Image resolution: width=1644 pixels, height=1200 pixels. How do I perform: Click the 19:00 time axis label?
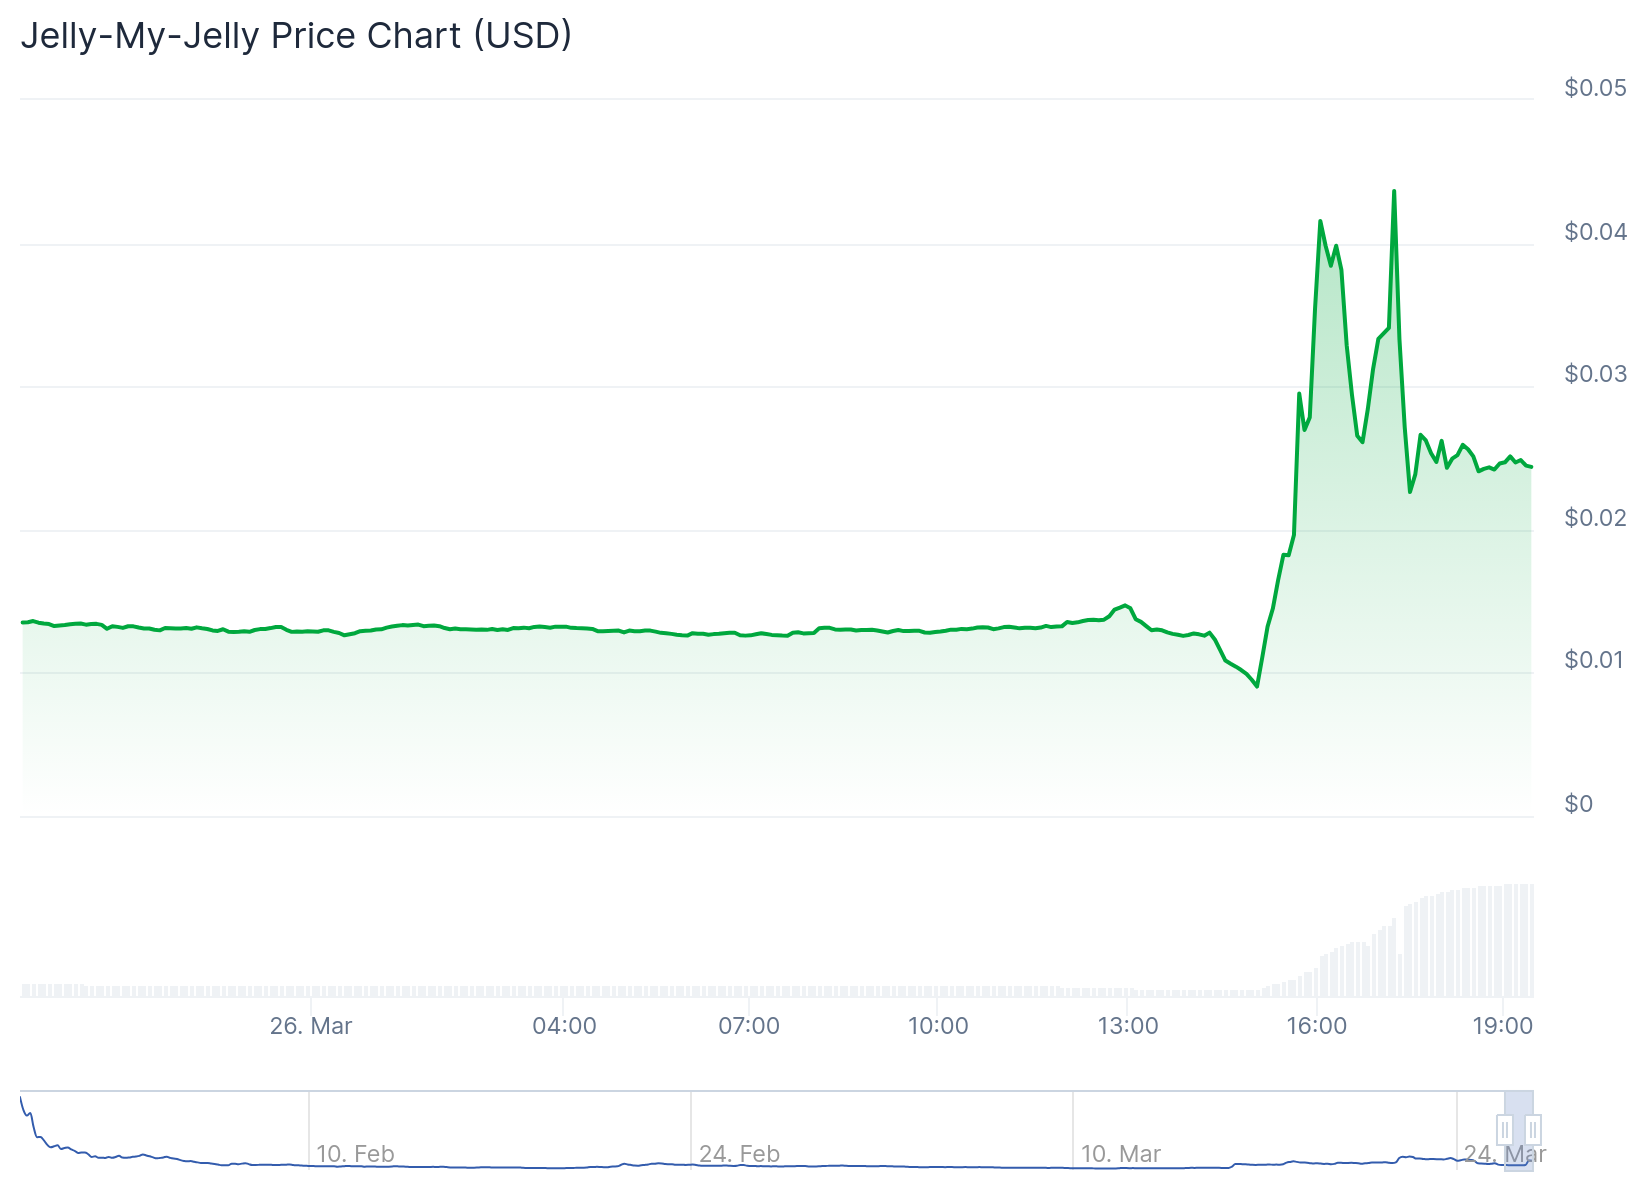click(1503, 1026)
